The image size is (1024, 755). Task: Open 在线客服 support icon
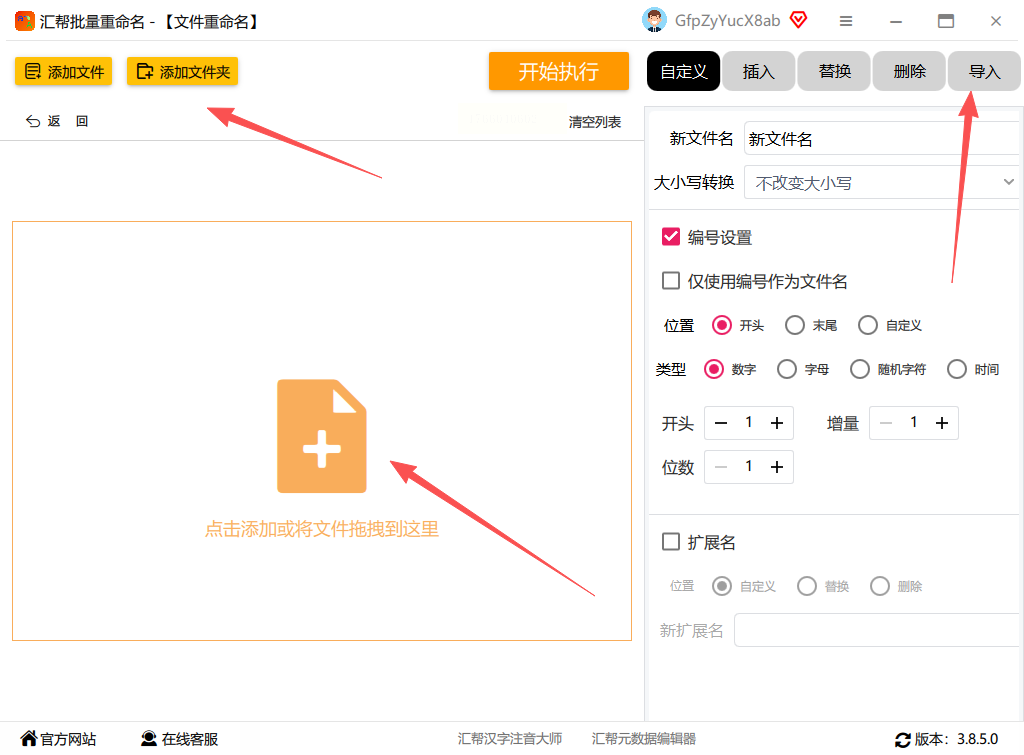pyautogui.click(x=149, y=739)
